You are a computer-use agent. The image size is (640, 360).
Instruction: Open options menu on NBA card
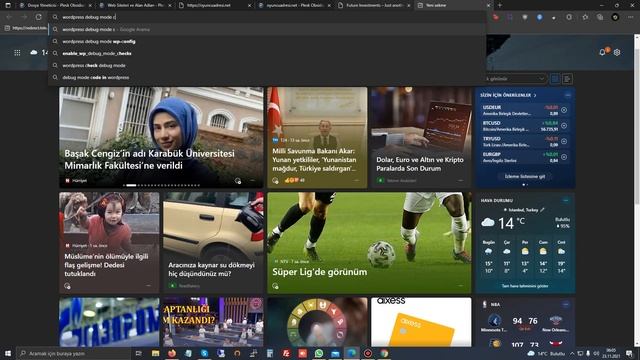(x=566, y=304)
